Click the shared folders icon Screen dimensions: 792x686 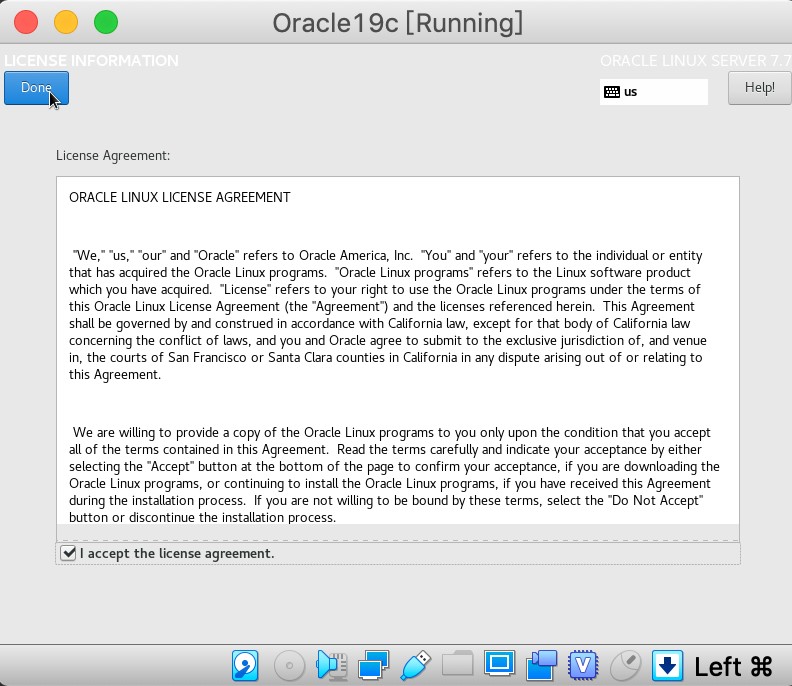click(457, 664)
